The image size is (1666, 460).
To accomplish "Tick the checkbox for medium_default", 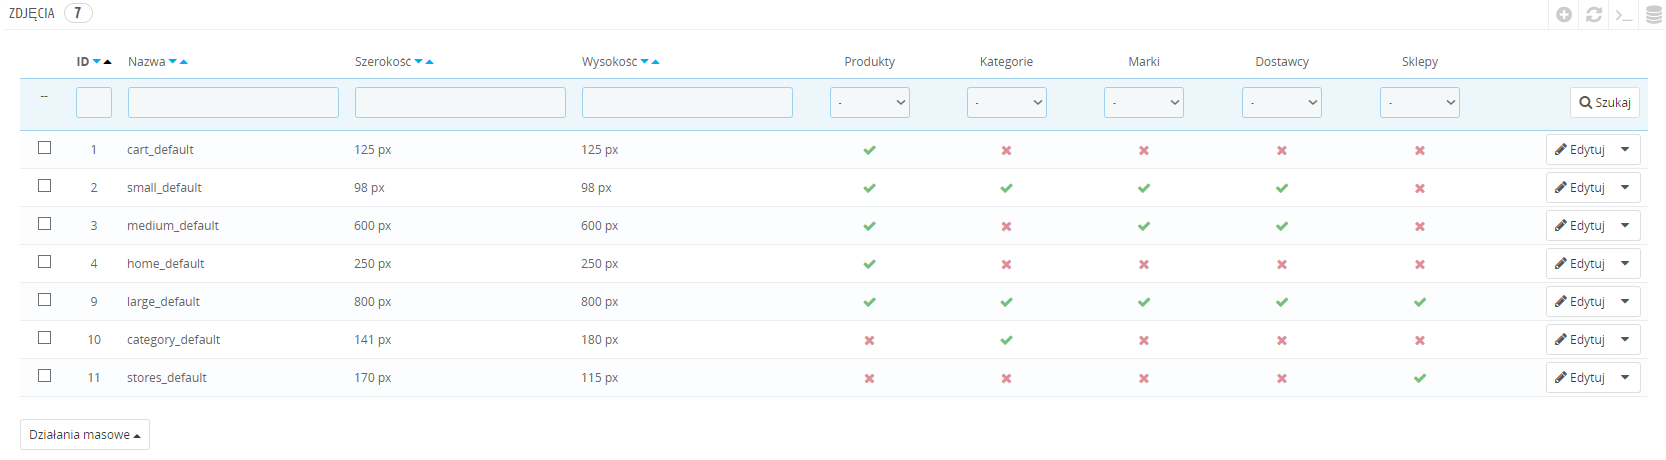I will coord(44,224).
